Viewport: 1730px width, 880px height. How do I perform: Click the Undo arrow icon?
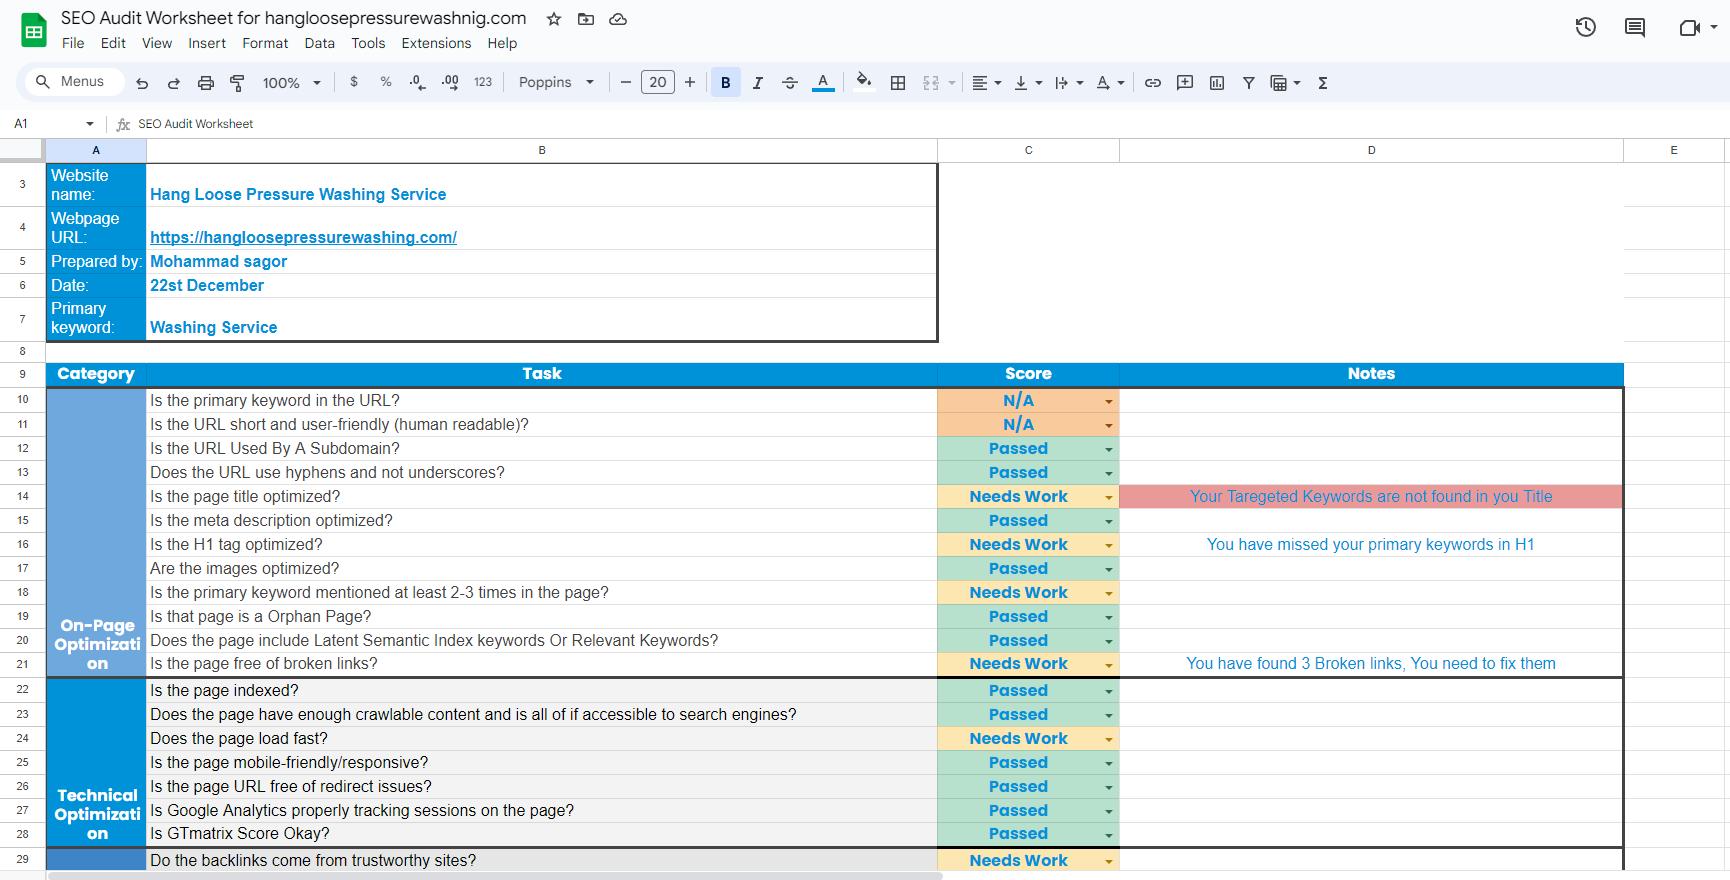pyautogui.click(x=142, y=83)
